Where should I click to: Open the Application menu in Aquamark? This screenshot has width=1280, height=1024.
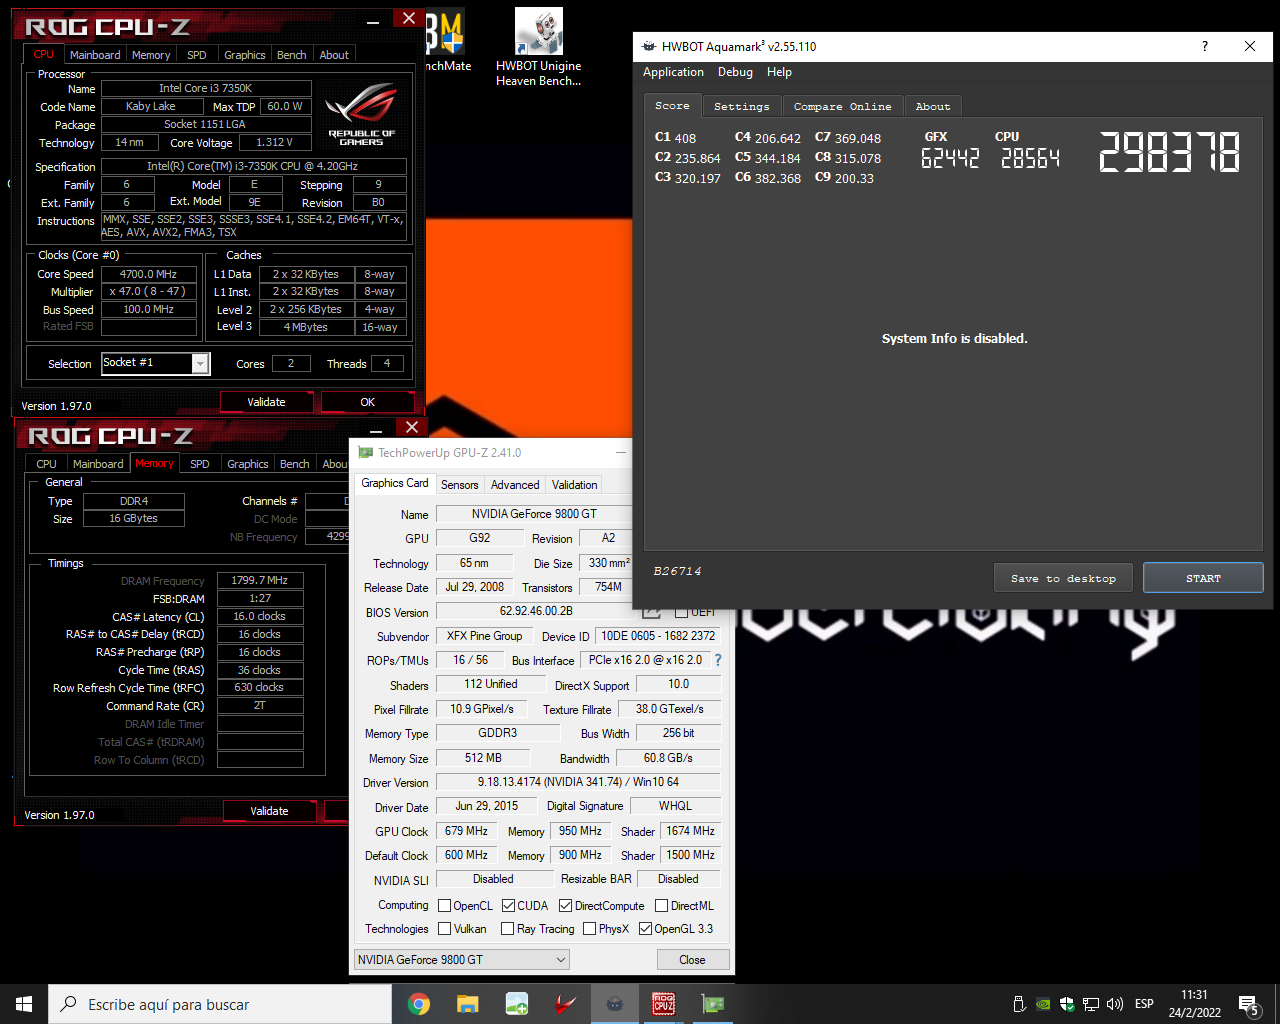[673, 72]
